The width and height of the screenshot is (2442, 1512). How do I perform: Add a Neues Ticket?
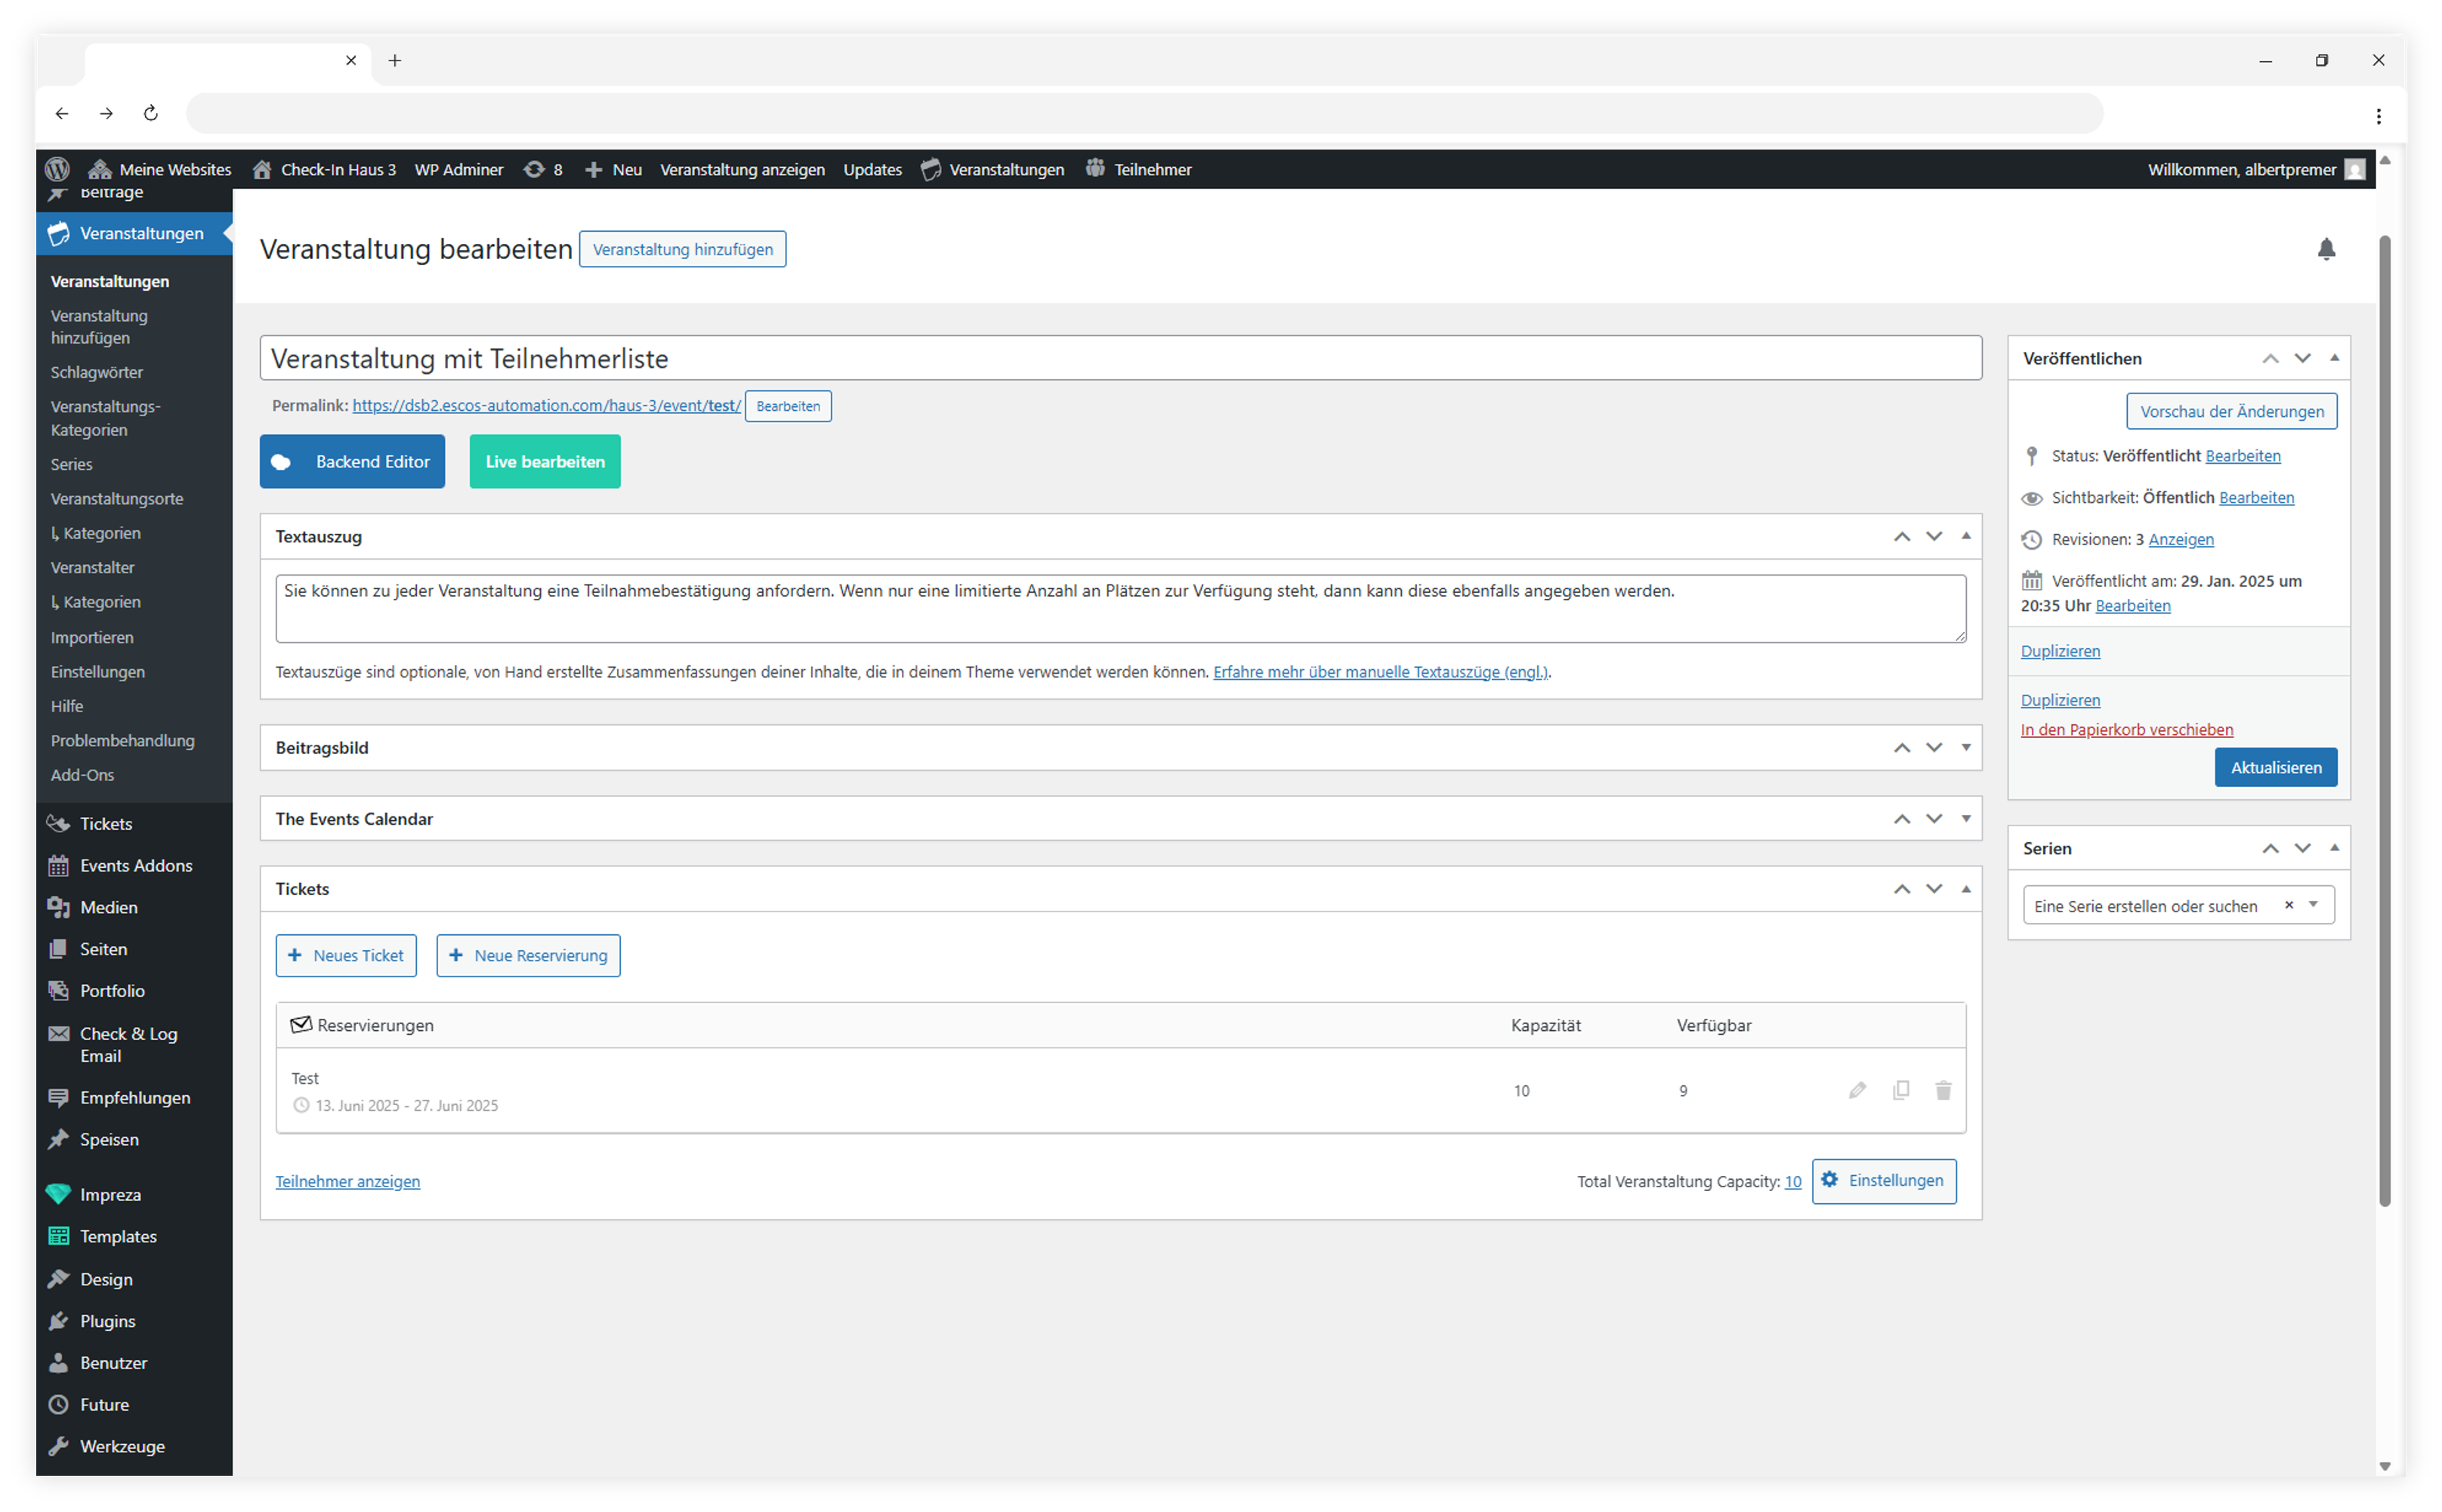pos(346,956)
